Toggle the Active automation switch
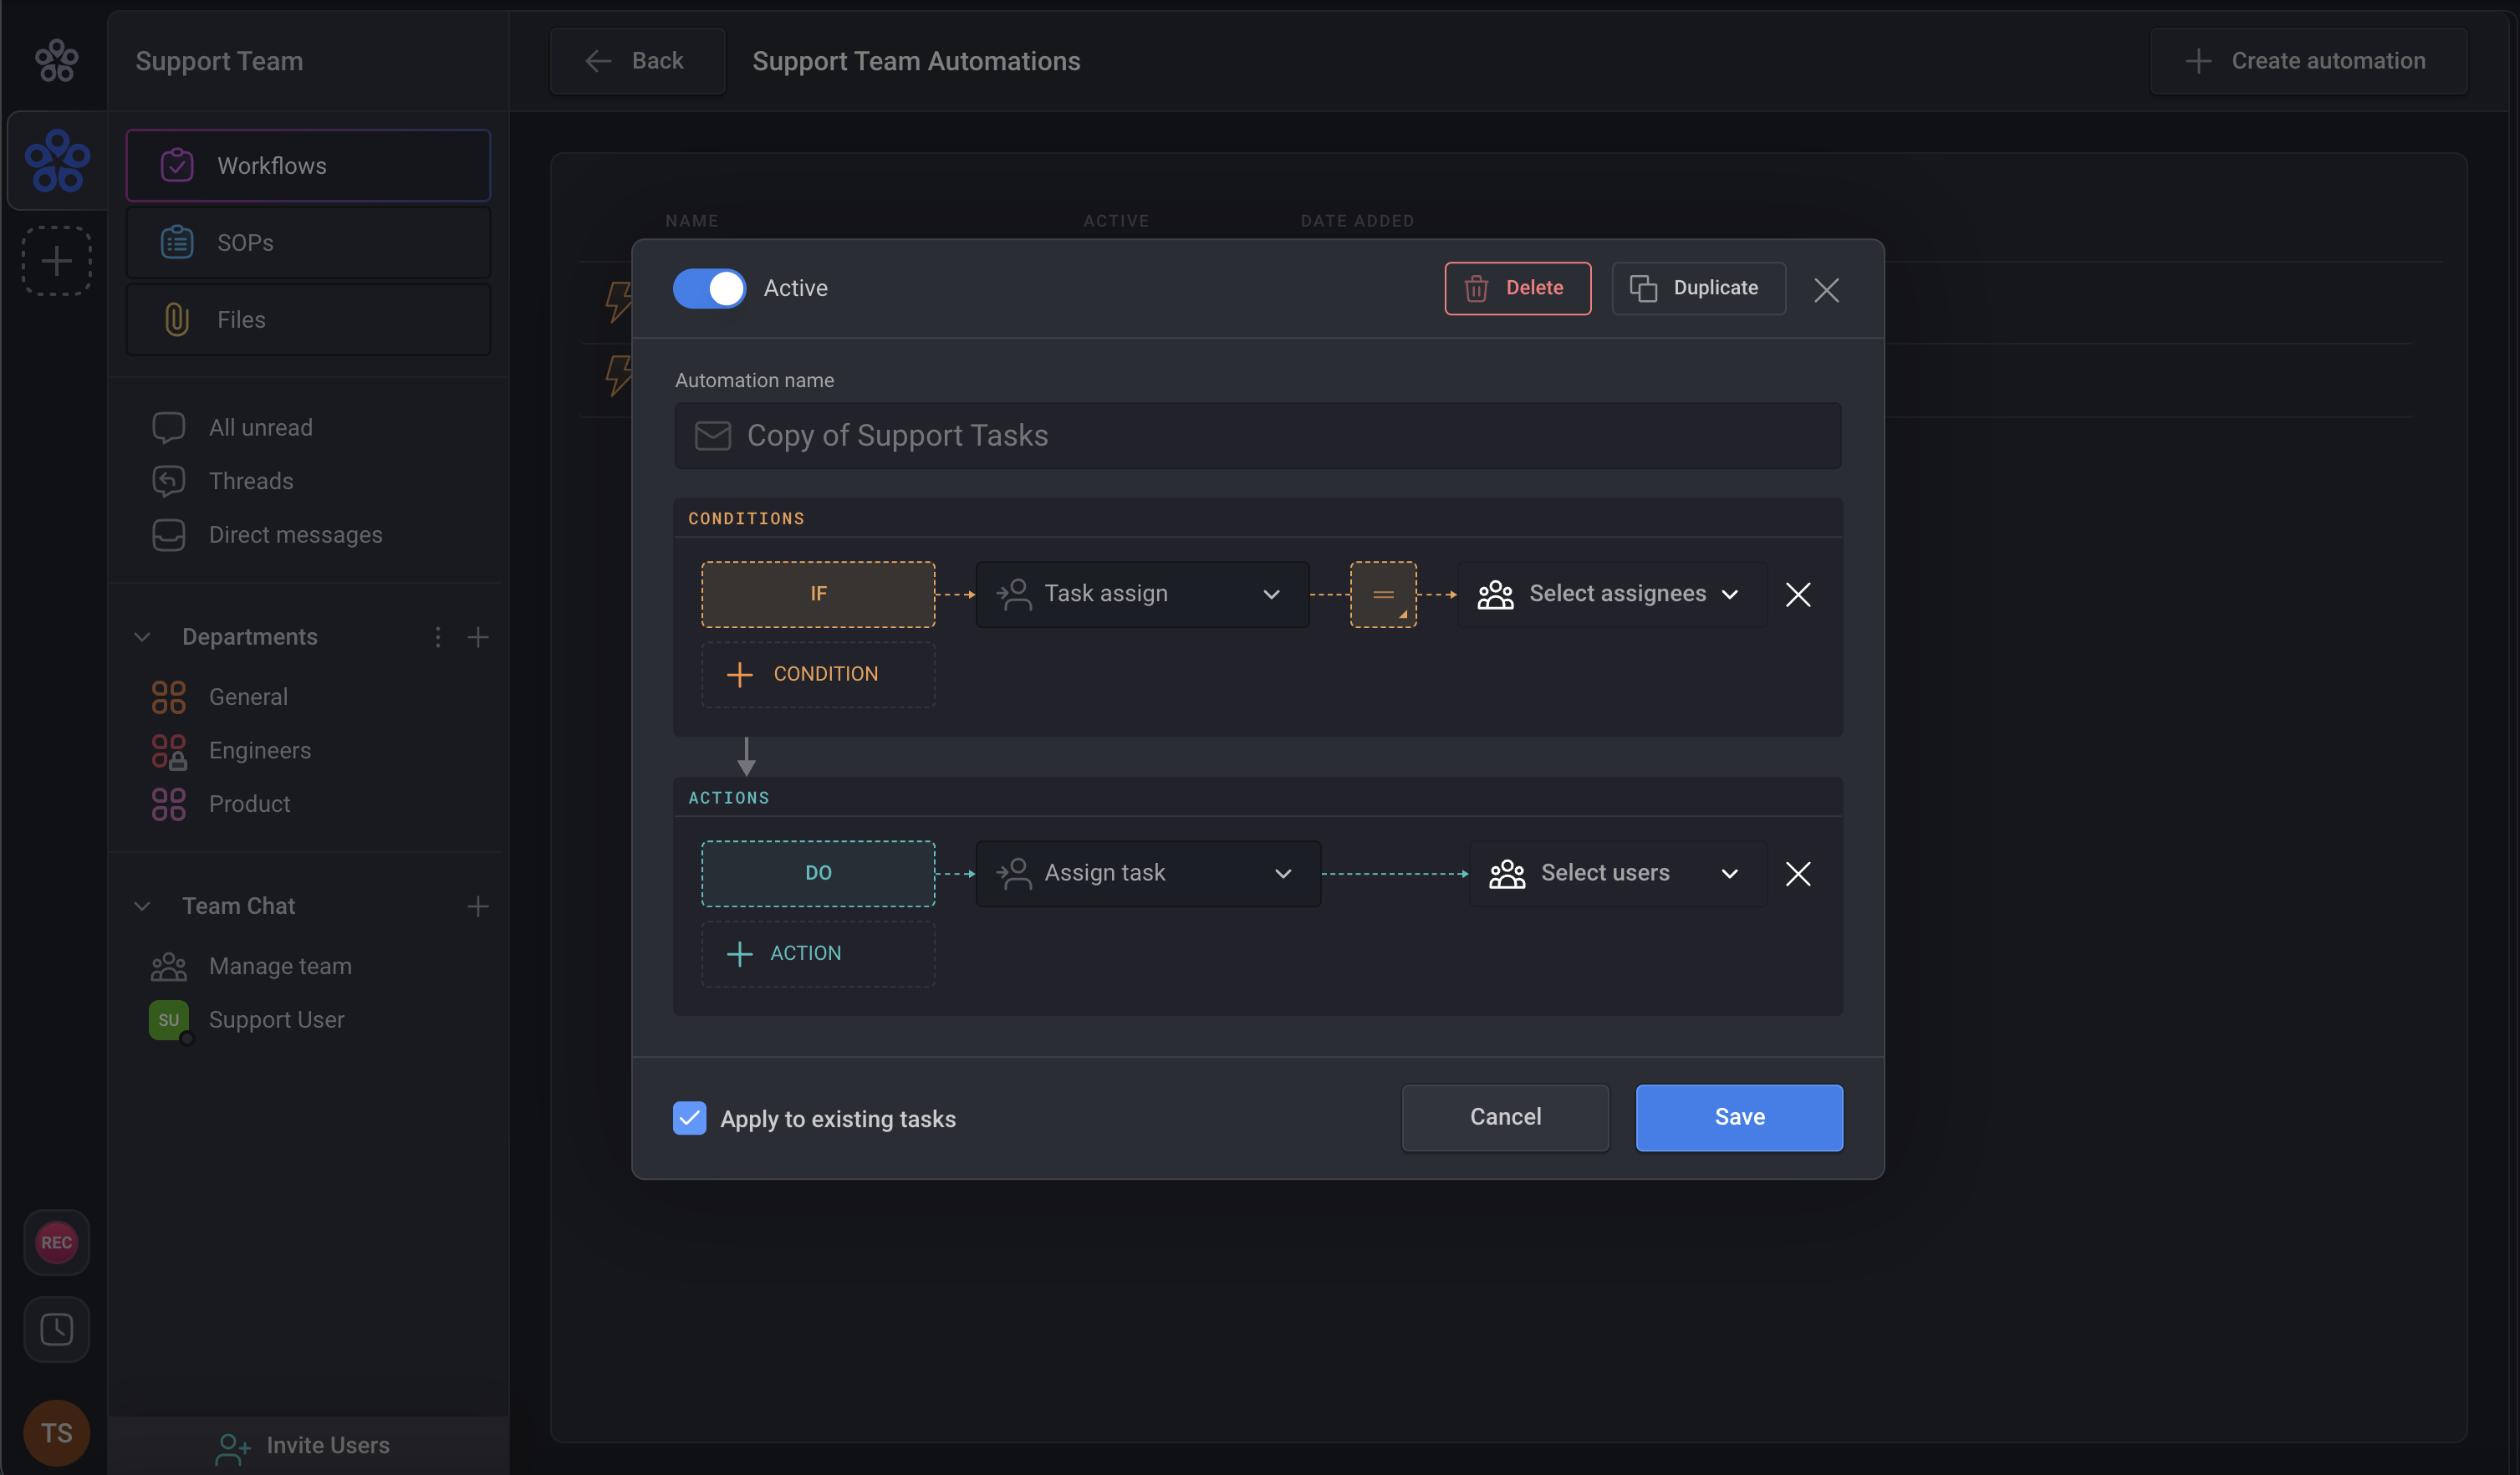Image resolution: width=2520 pixels, height=1475 pixels. [709, 288]
